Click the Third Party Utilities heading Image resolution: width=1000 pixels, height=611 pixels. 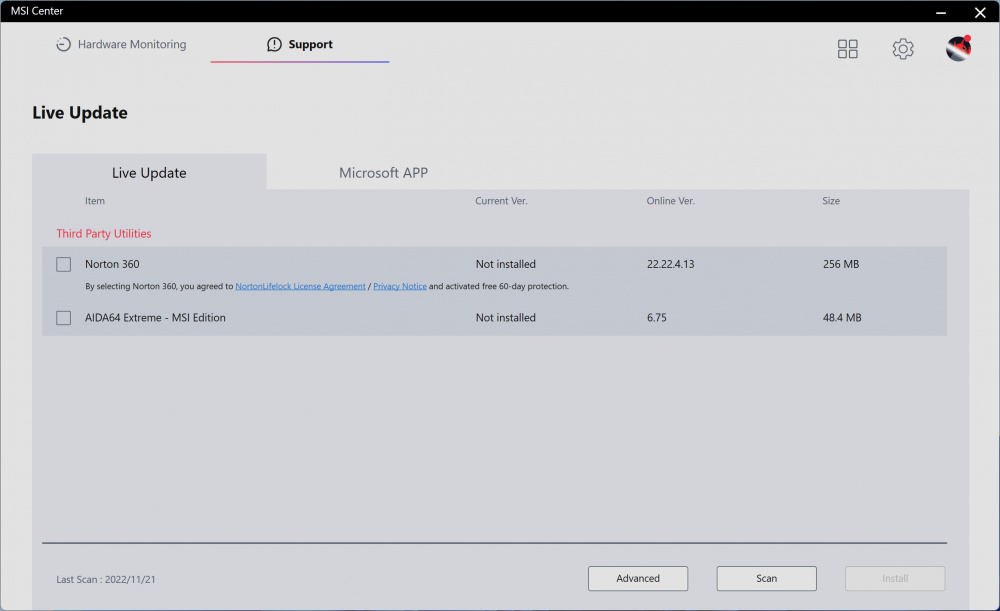[x=104, y=233]
